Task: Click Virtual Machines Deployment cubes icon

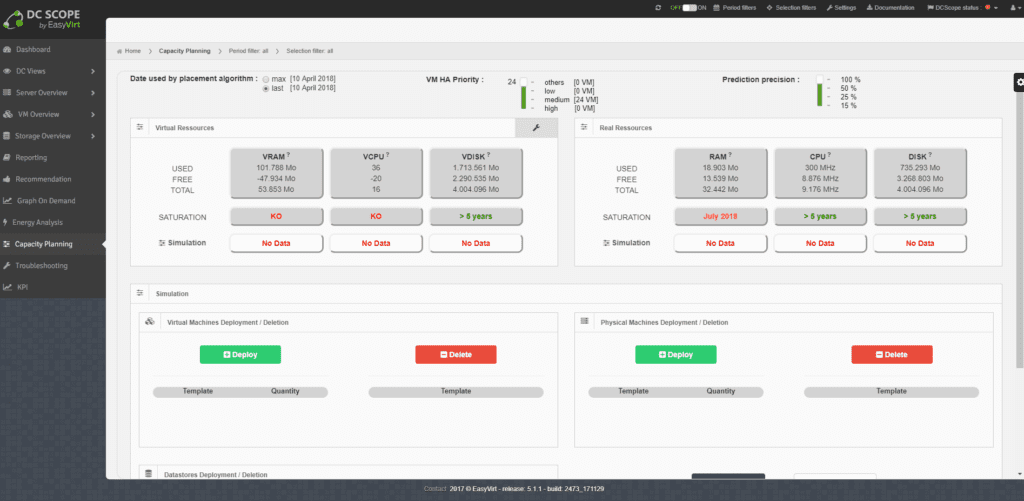Action: coord(150,321)
